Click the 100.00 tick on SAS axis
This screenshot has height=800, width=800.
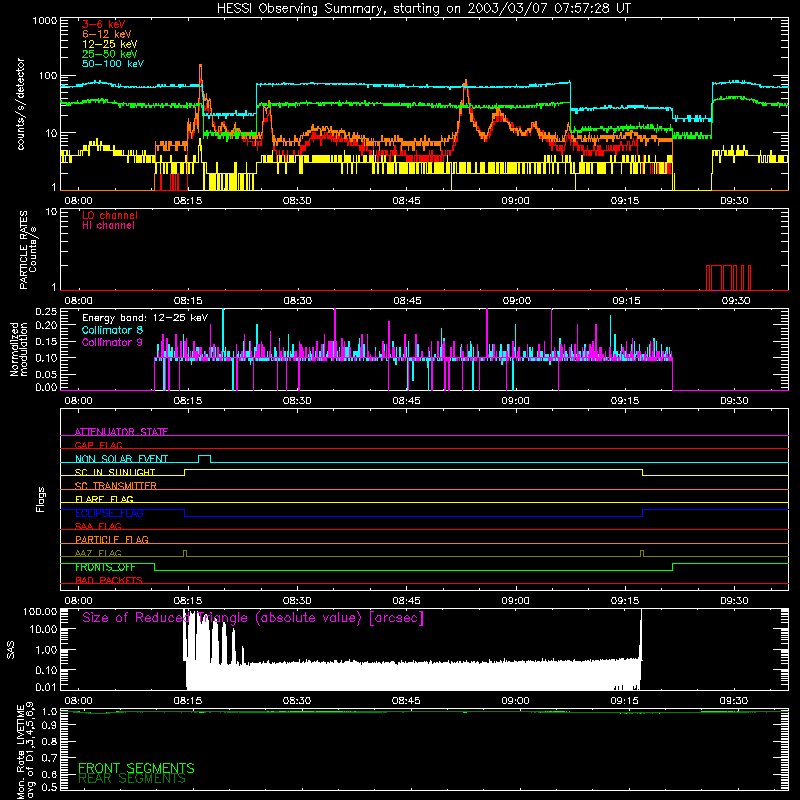click(40, 611)
